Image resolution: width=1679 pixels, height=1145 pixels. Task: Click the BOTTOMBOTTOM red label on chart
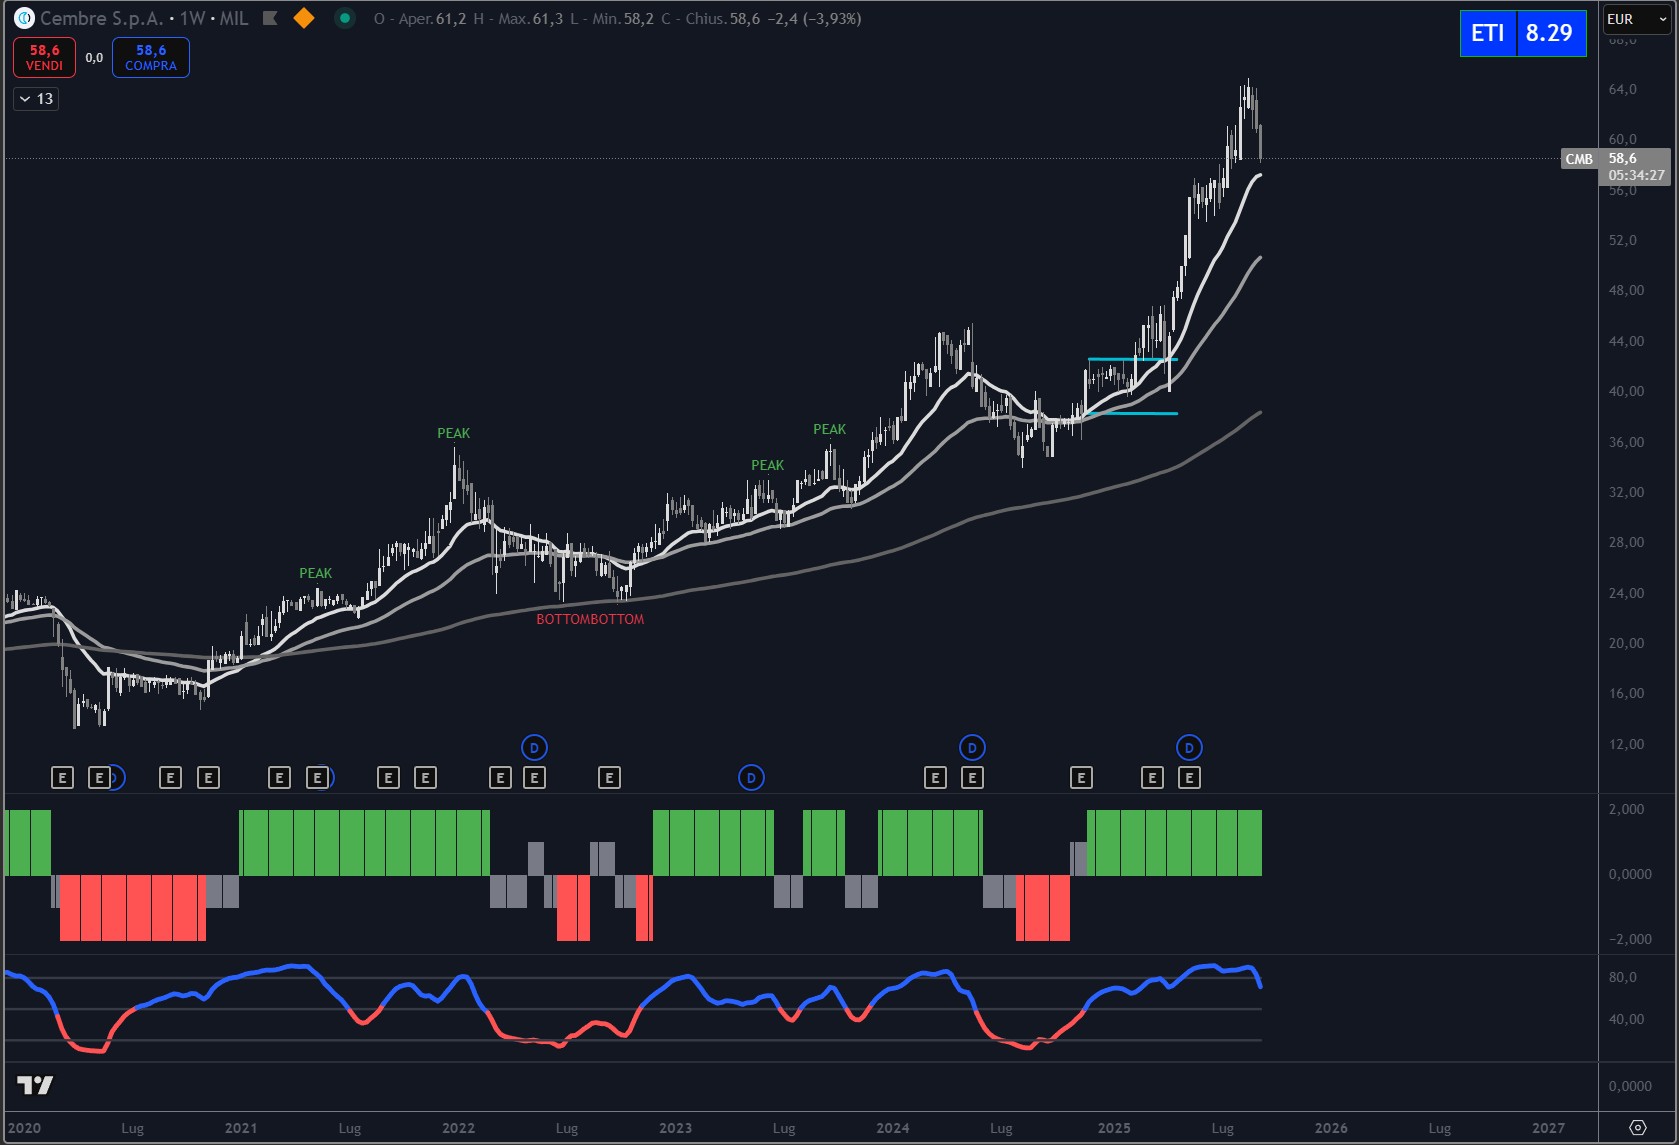(x=590, y=620)
